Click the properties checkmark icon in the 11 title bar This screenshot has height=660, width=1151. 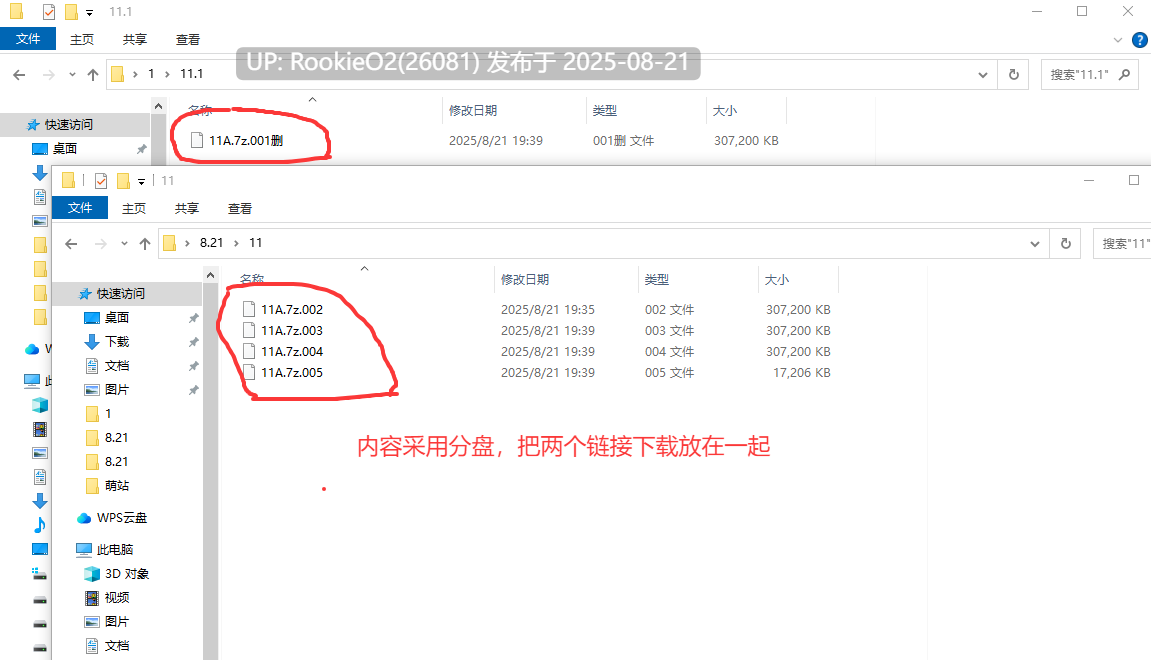(101, 181)
